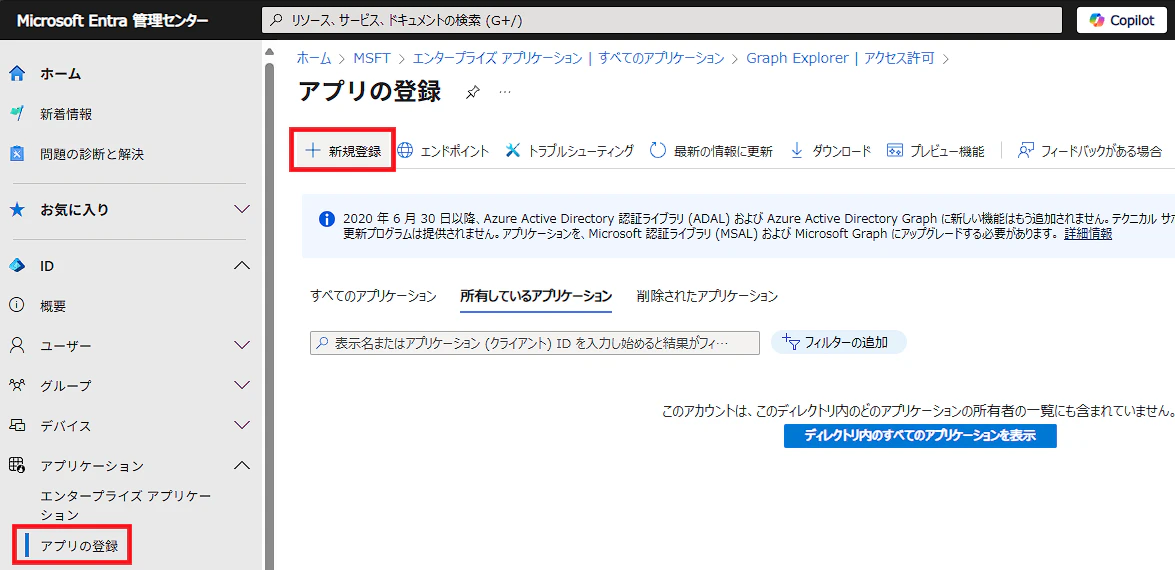Expand the お気に入り section chevron

tap(241, 210)
